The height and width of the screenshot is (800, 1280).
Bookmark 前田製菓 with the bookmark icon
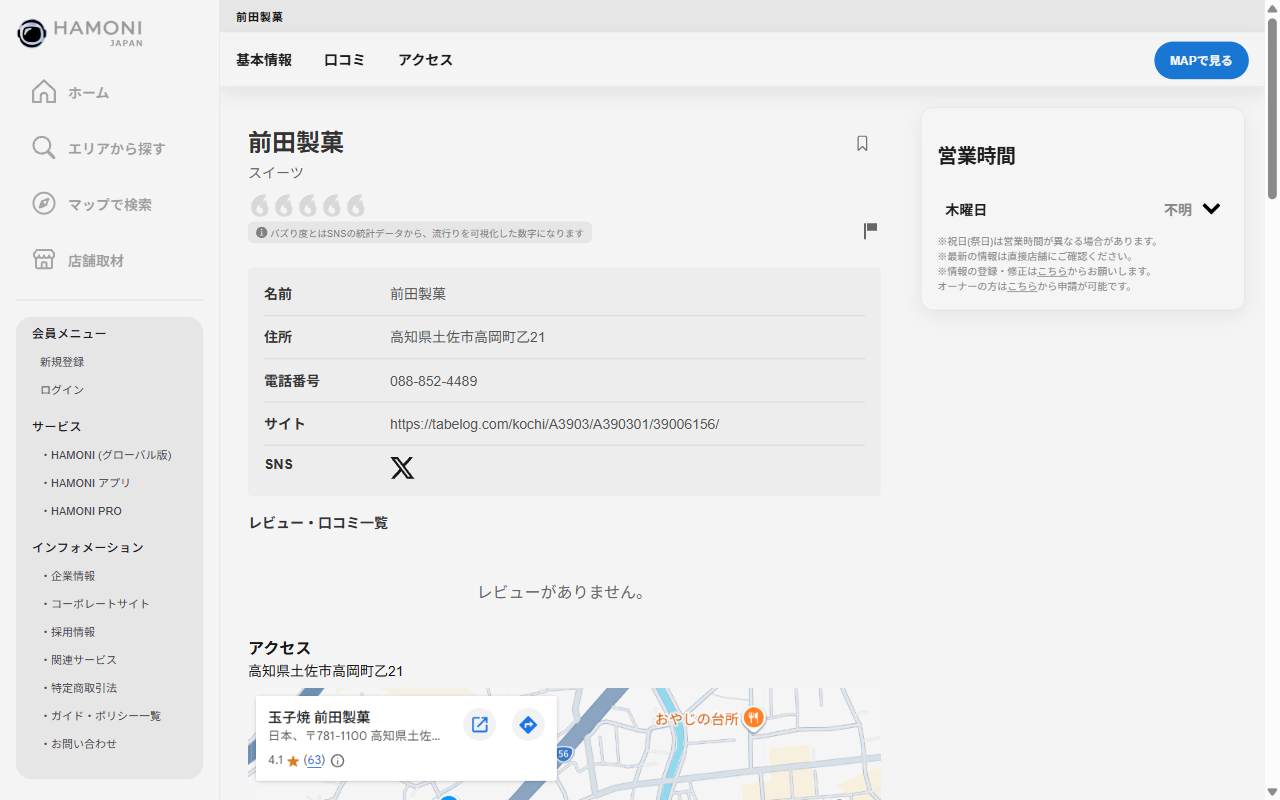pos(862,144)
